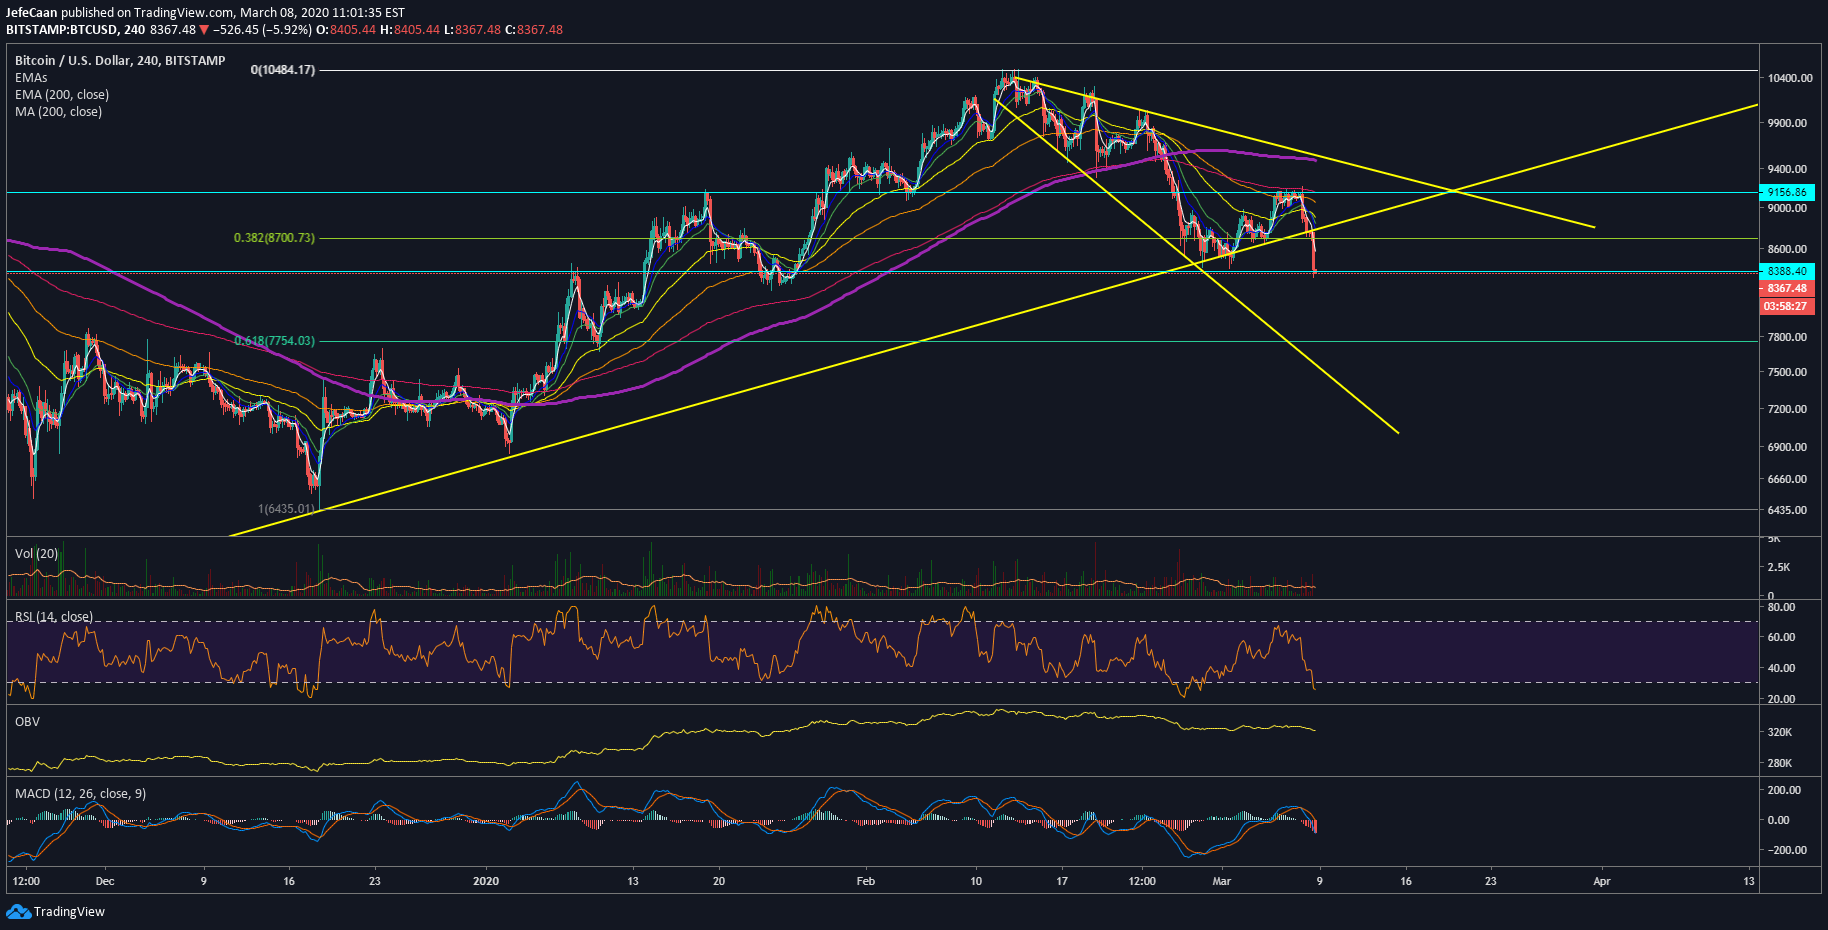This screenshot has height=930, width=1828.
Task: Select the RSI (14, close) indicator label
Action: (54, 617)
